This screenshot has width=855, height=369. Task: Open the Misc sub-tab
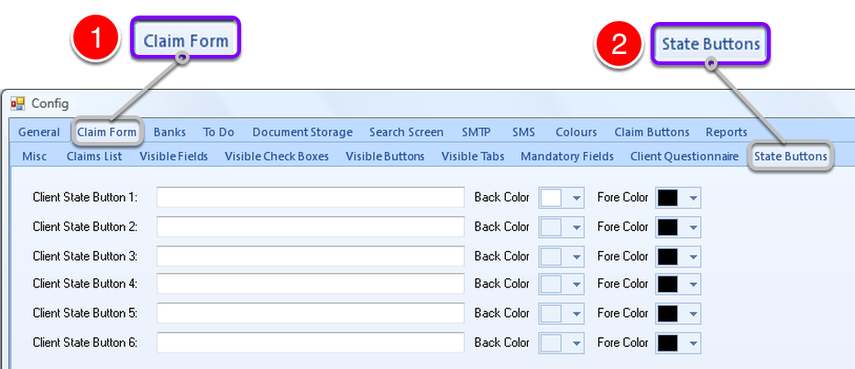point(34,156)
